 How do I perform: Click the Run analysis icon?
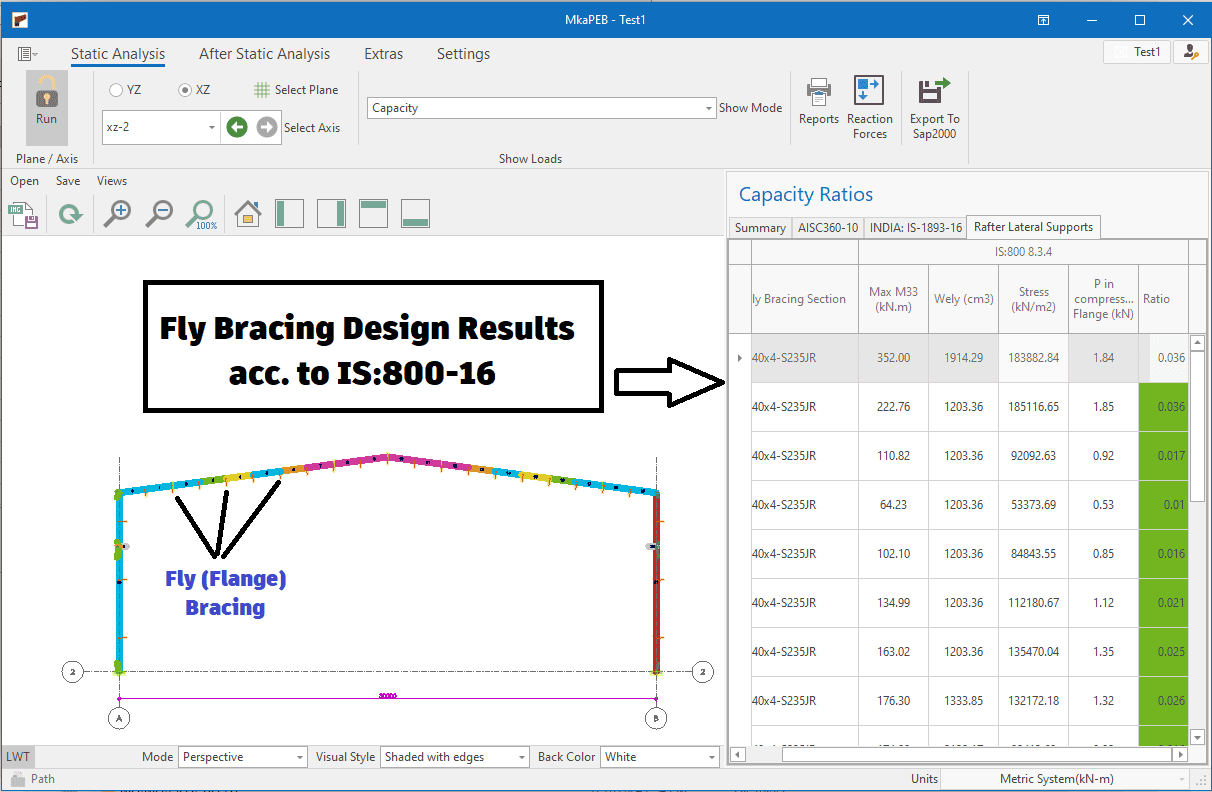[46, 98]
